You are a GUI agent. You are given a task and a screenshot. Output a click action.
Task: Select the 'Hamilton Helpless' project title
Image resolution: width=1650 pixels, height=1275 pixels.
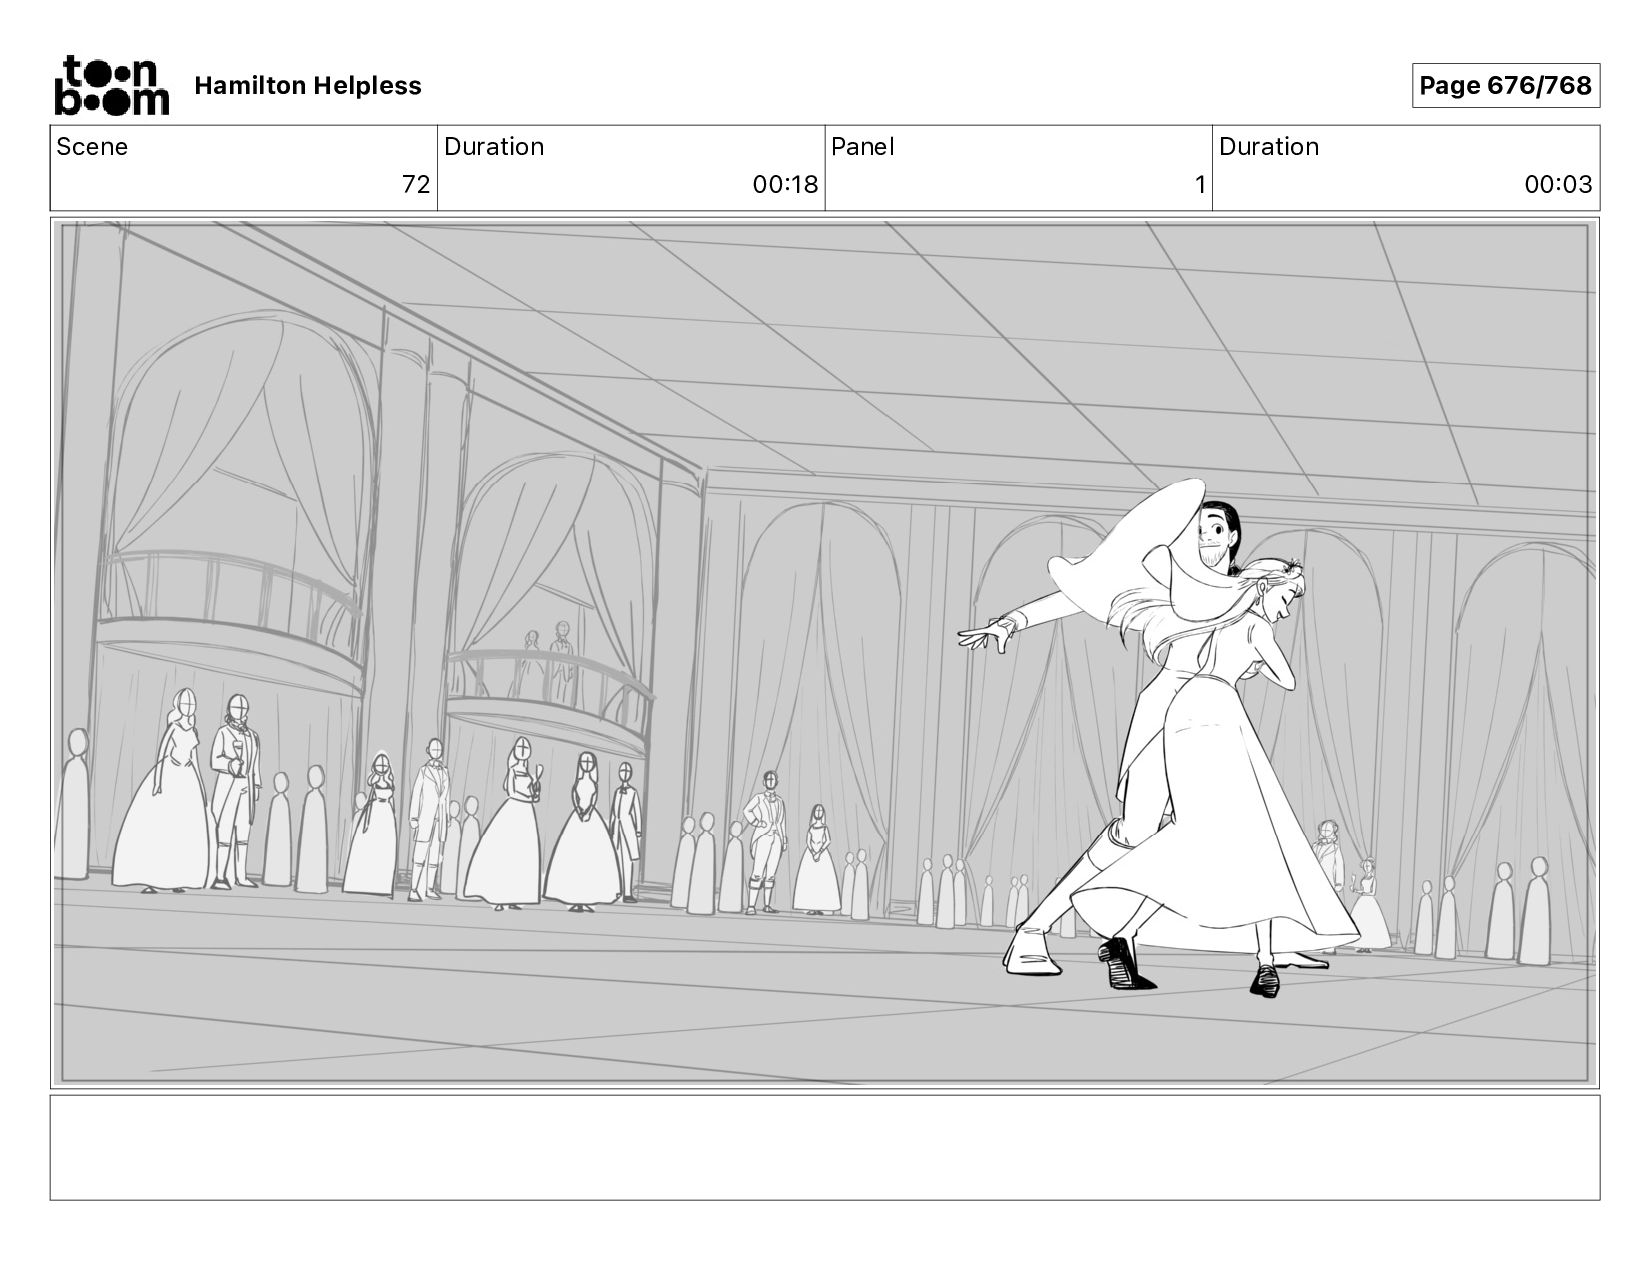[x=308, y=86]
